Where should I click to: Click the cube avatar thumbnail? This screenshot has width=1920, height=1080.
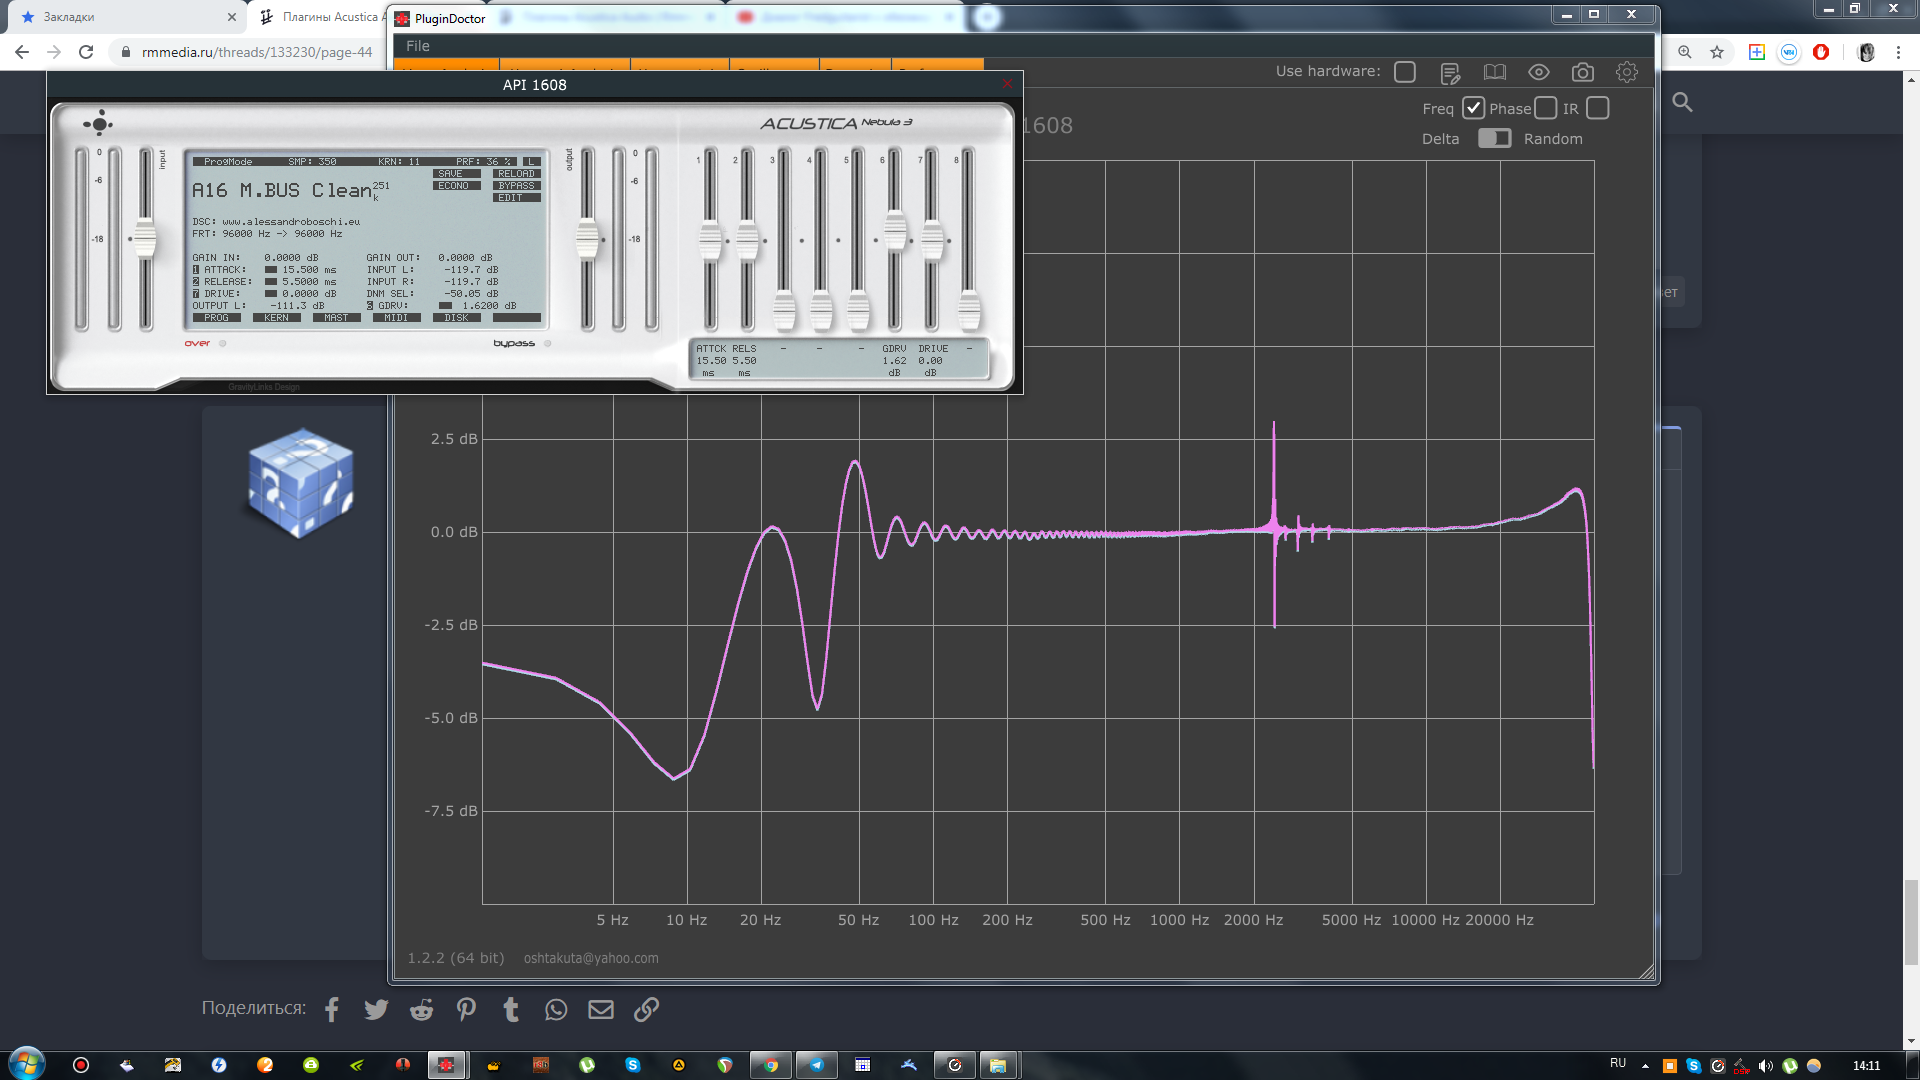[x=301, y=483]
